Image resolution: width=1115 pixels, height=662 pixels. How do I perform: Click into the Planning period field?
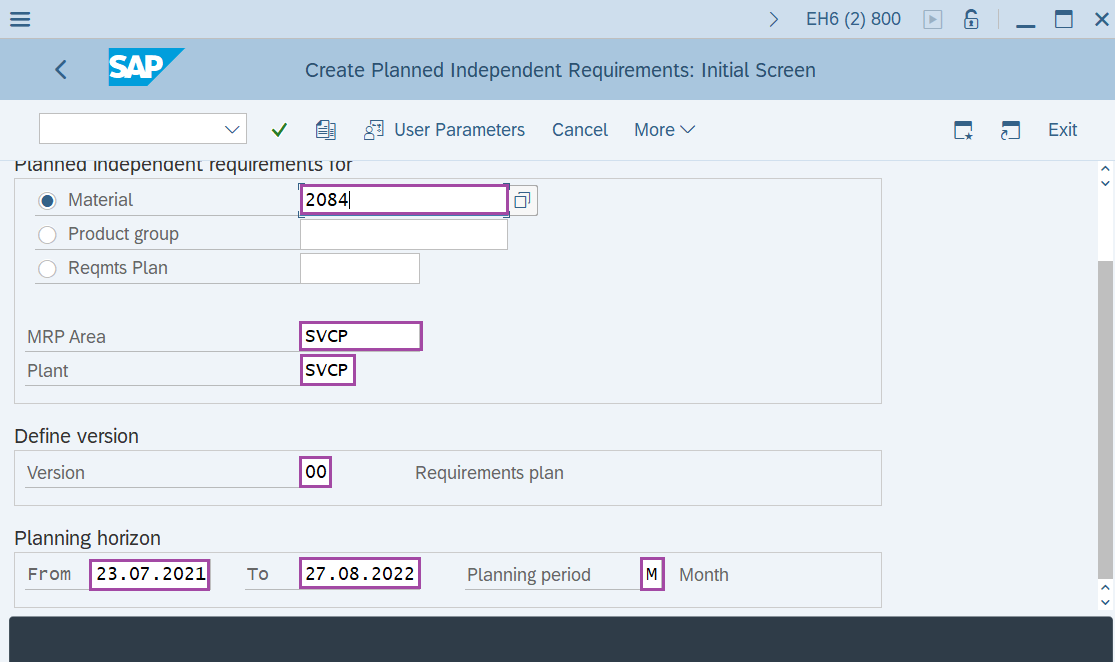pos(651,574)
